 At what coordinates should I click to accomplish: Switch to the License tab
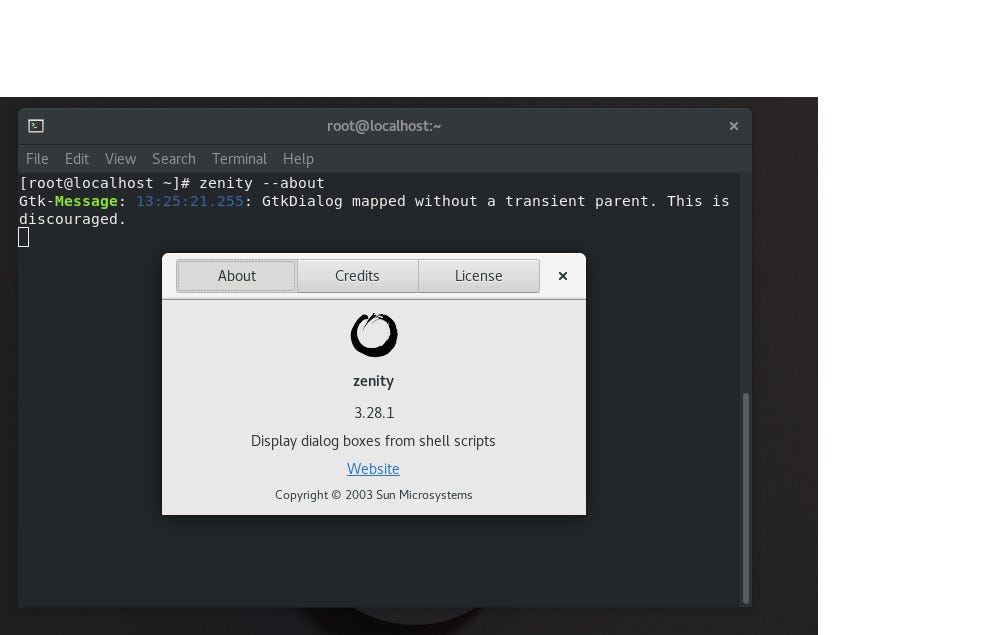pos(478,275)
